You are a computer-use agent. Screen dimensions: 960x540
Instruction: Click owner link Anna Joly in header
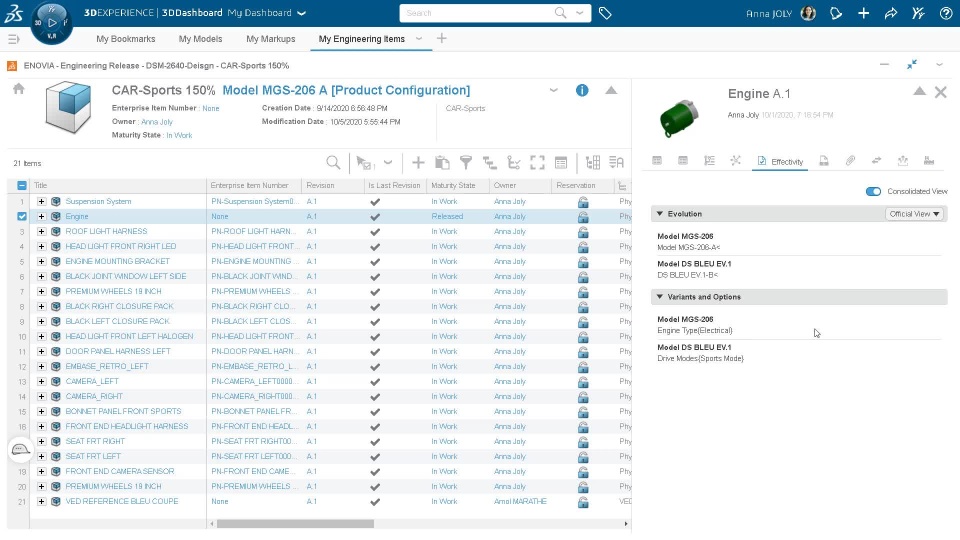pyautogui.click(x=157, y=122)
